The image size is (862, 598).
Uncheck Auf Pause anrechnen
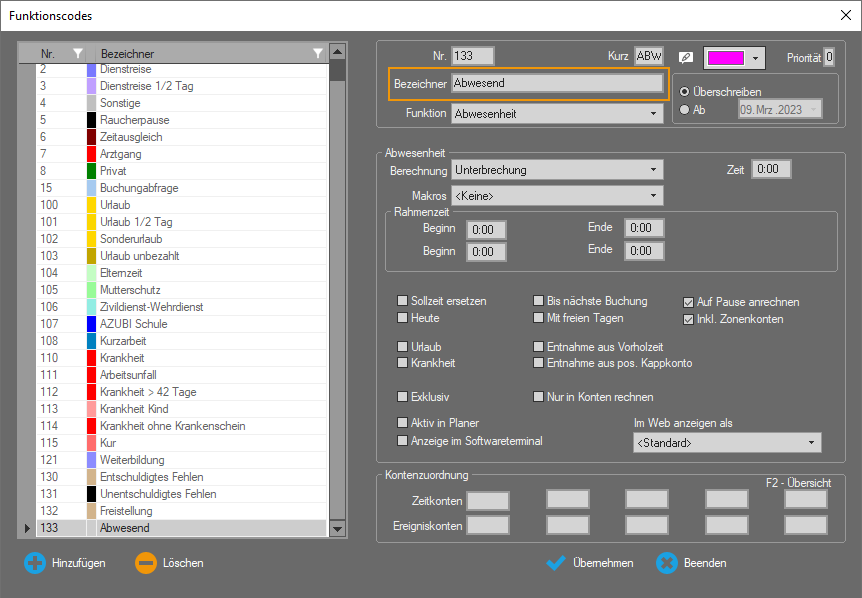688,301
